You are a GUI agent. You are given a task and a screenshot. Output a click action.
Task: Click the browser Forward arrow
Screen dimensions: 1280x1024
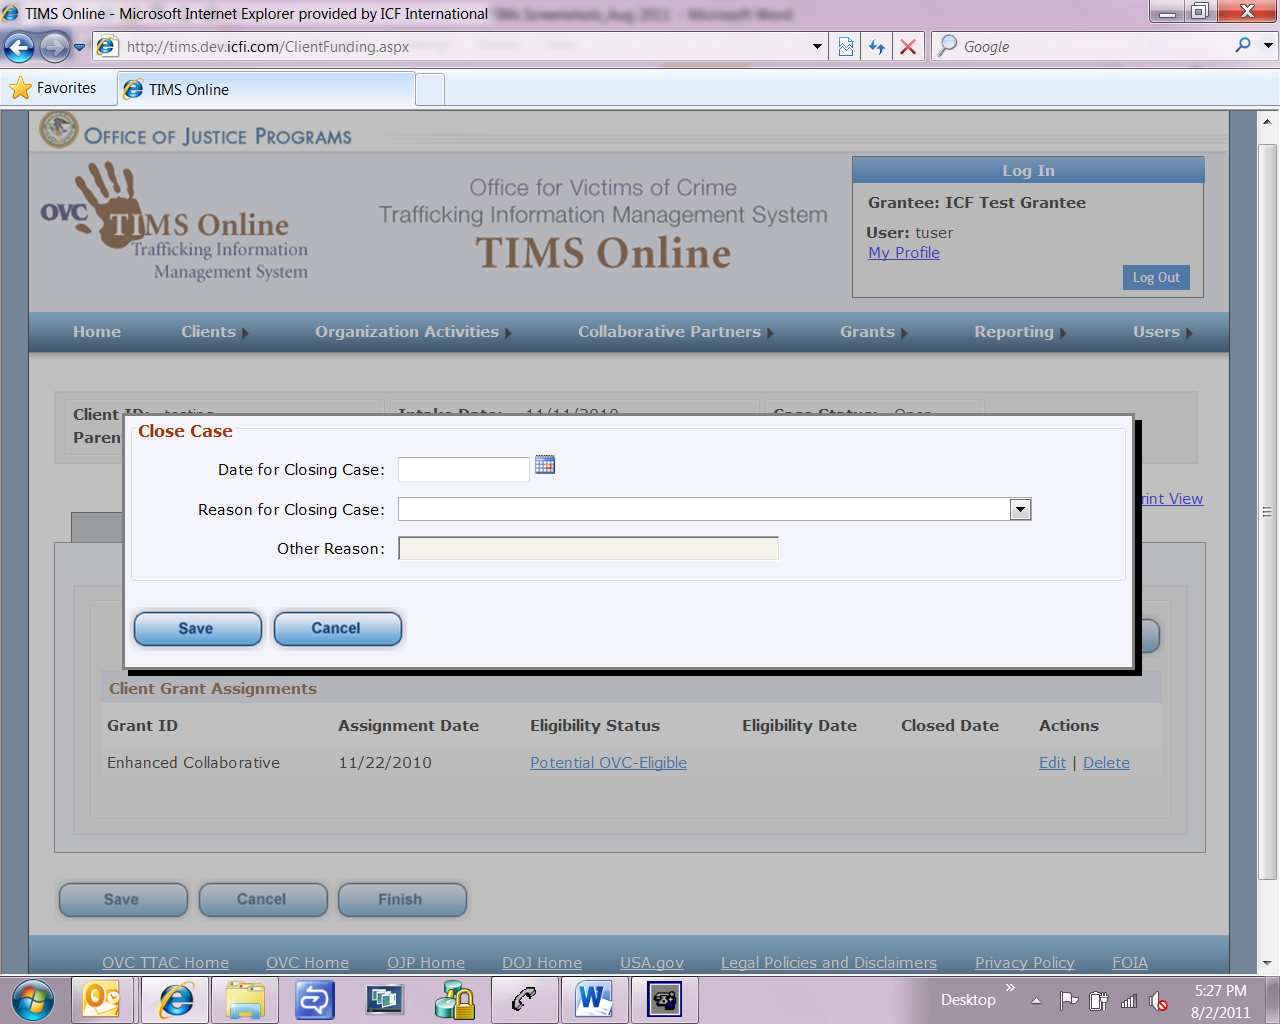tap(55, 46)
